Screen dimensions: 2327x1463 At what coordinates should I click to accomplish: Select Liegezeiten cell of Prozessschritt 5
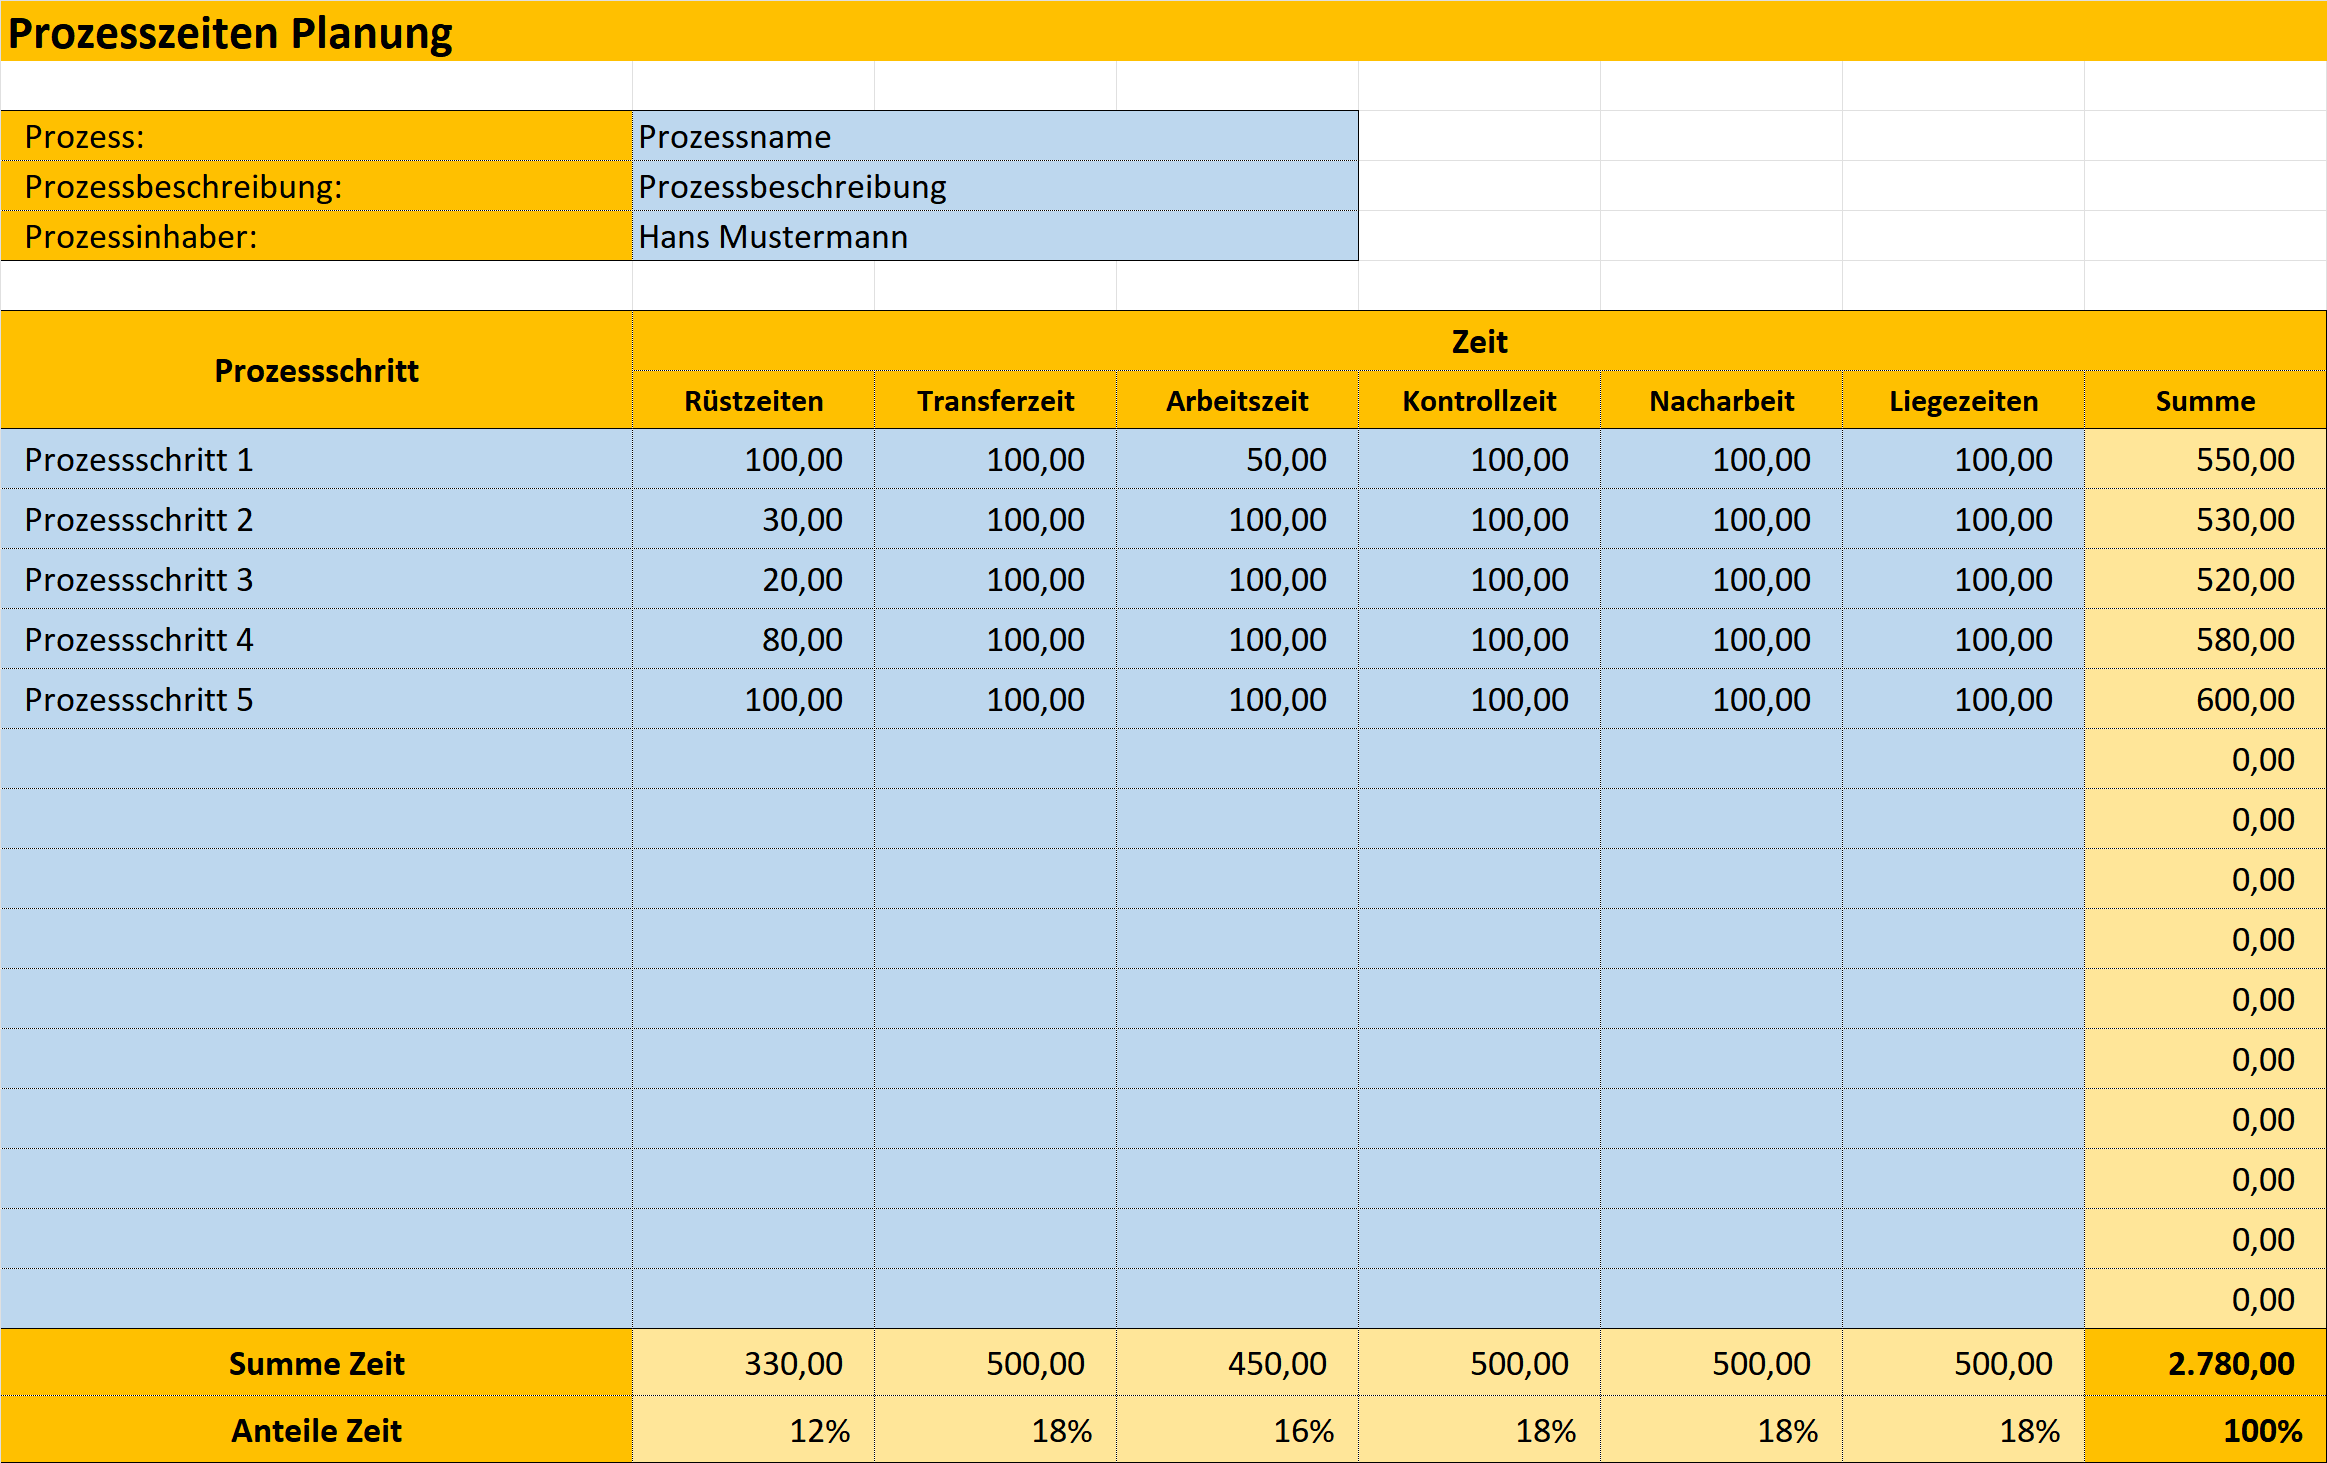[x=1963, y=699]
